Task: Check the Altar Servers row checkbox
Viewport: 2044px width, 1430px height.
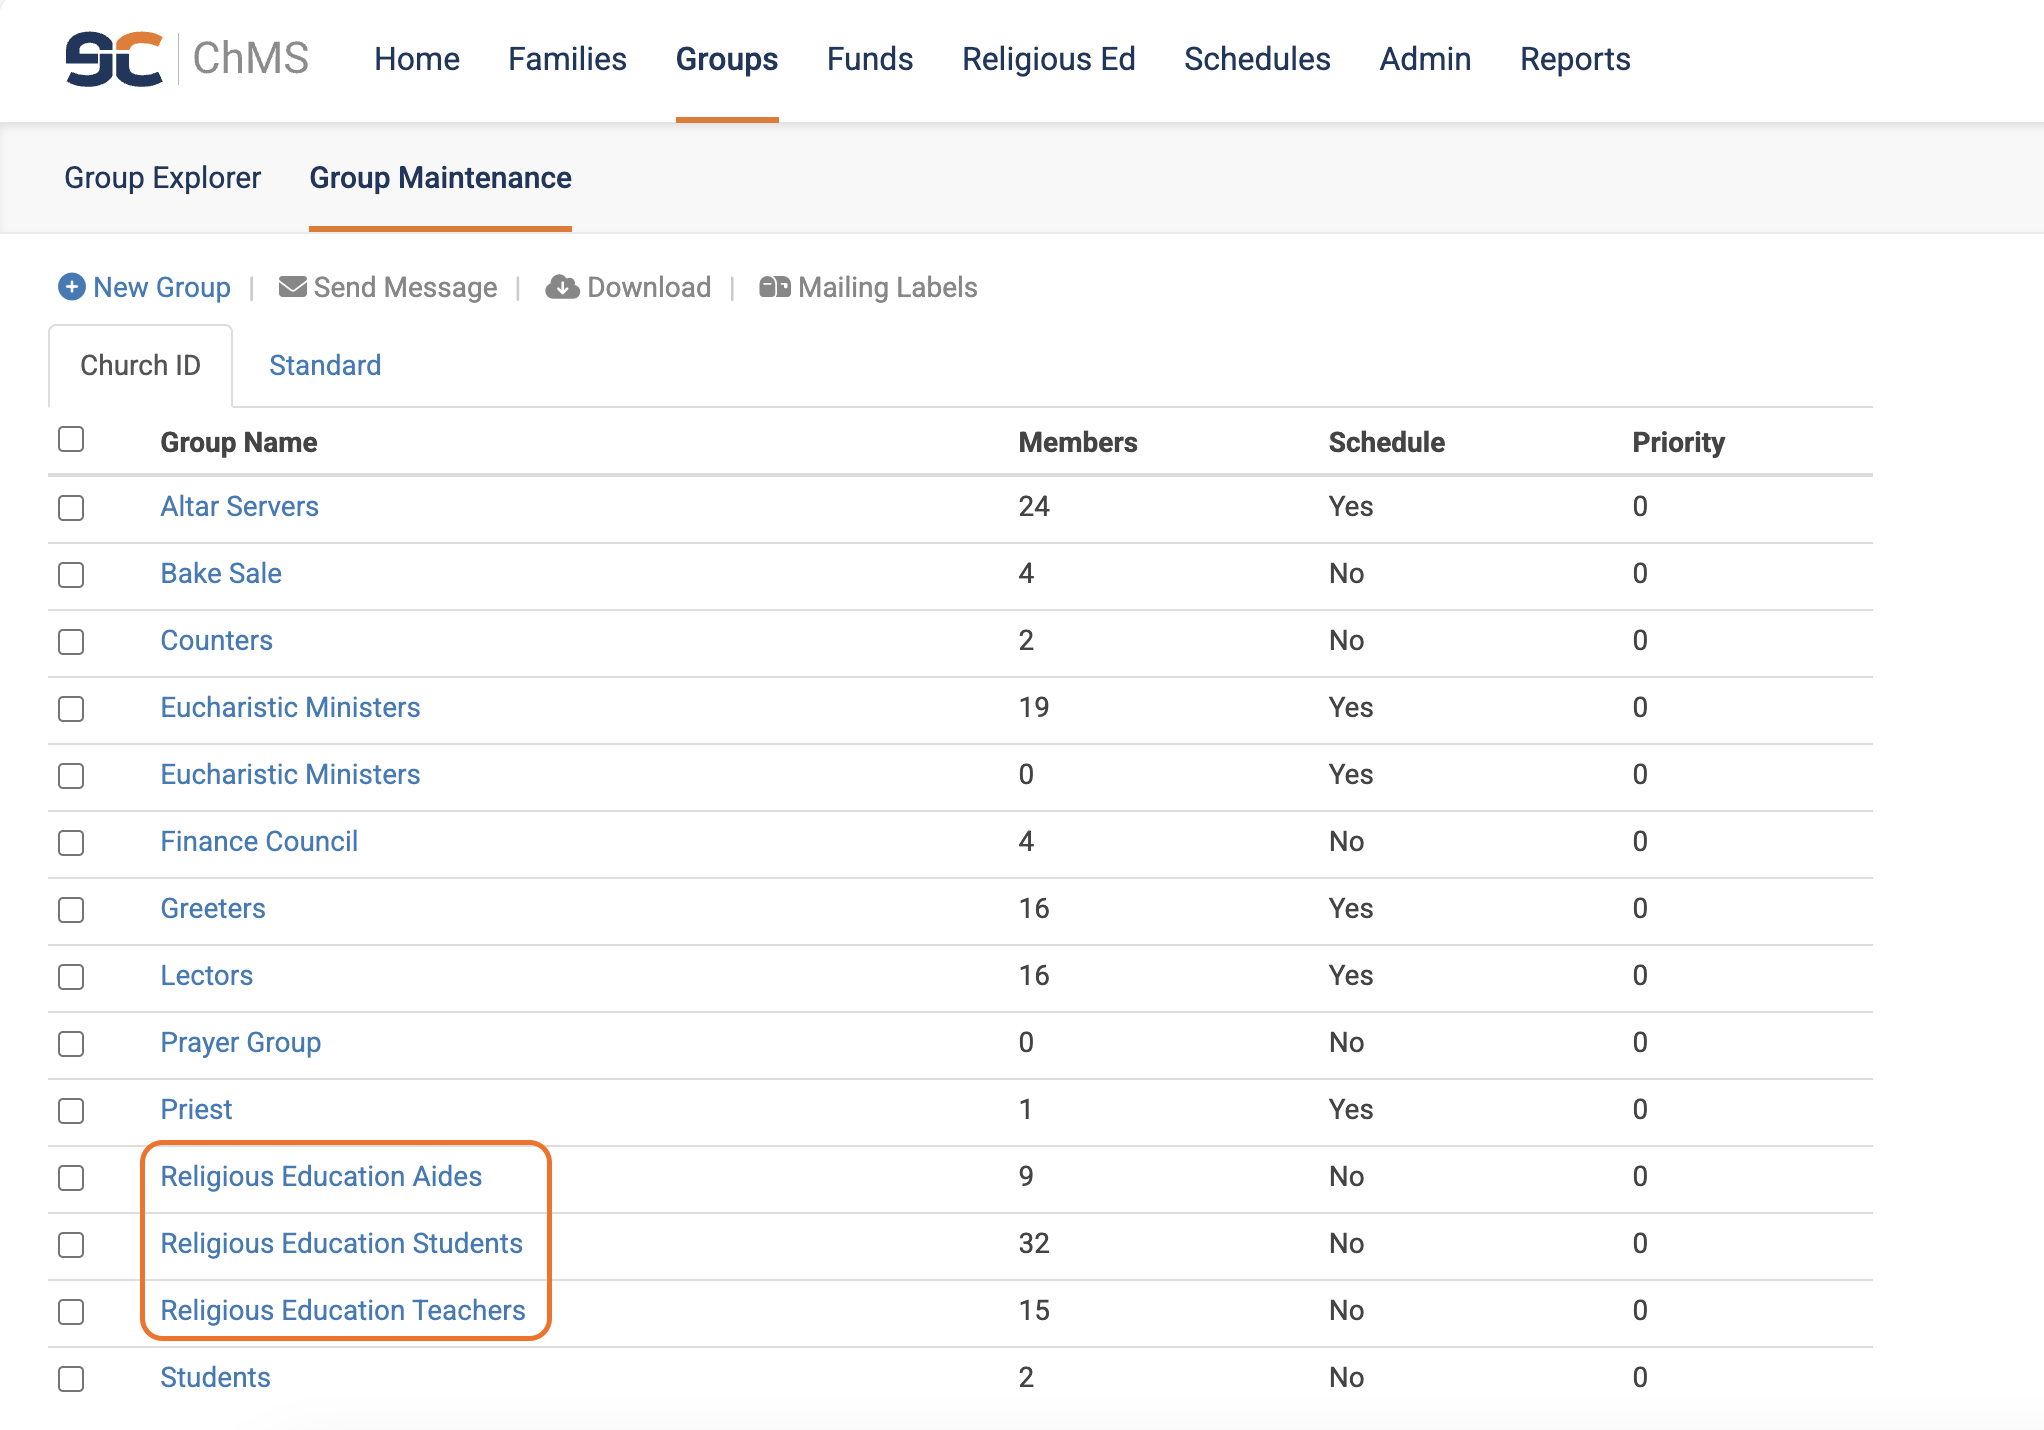Action: coord(71,508)
